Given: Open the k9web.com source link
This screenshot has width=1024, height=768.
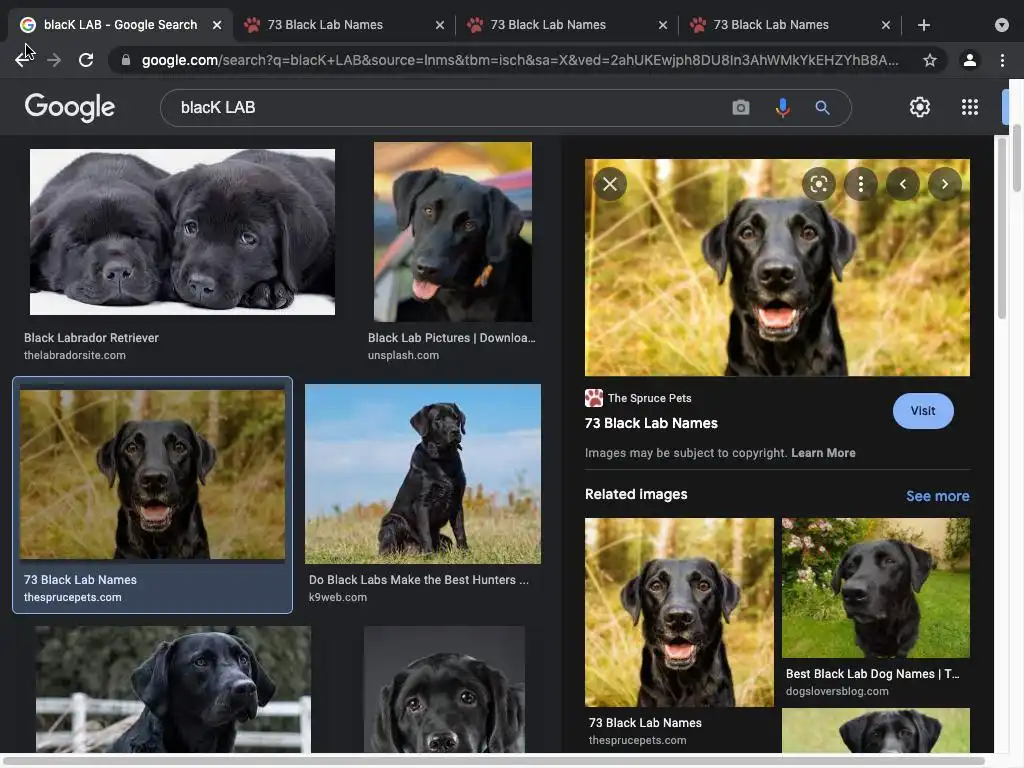Looking at the screenshot, I should point(338,597).
